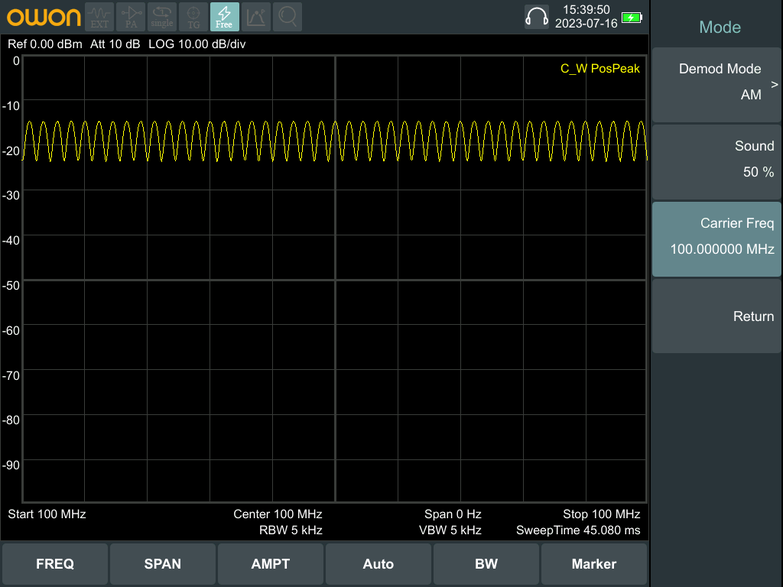Toggle the EXT external trigger icon
This screenshot has height=587, width=783.
coord(99,17)
